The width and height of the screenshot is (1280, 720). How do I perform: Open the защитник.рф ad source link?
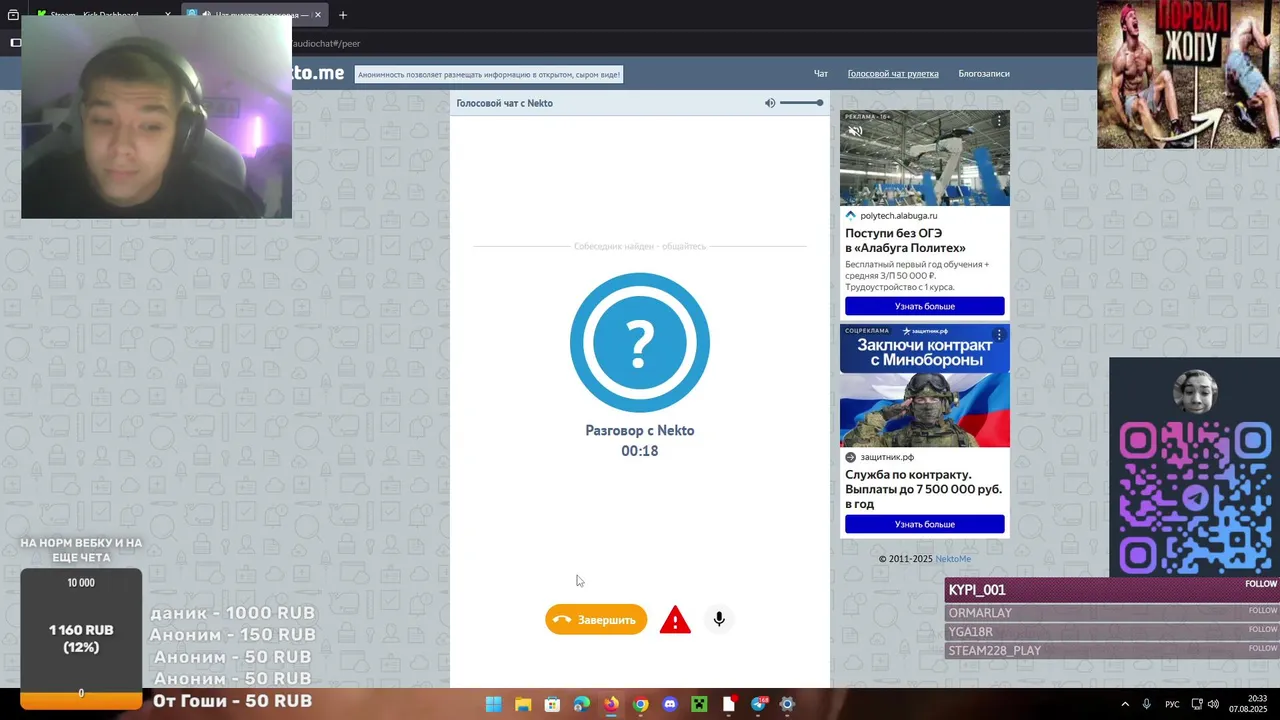[886, 457]
